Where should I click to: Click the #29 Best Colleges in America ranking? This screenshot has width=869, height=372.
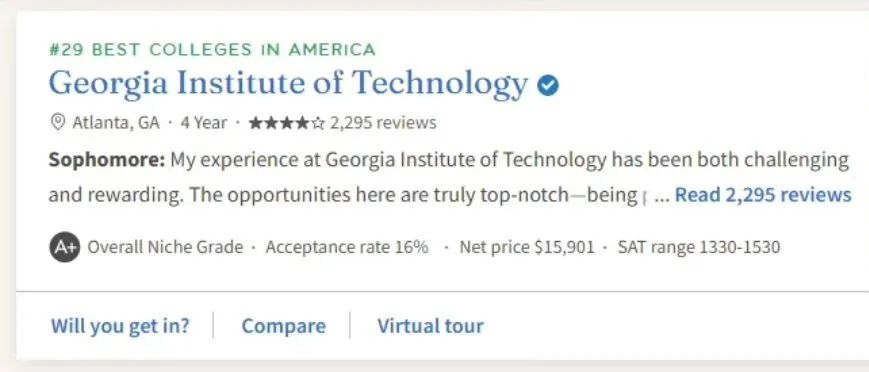[212, 50]
